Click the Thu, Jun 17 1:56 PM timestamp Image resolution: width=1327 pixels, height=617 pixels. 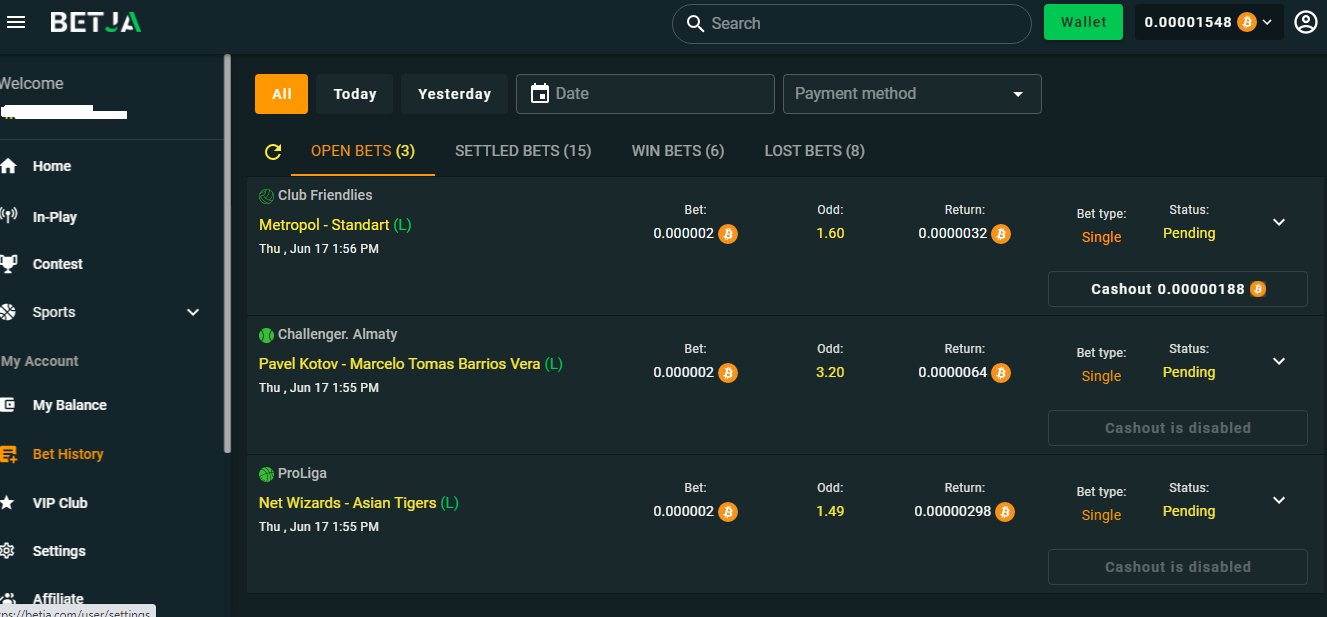coord(319,249)
